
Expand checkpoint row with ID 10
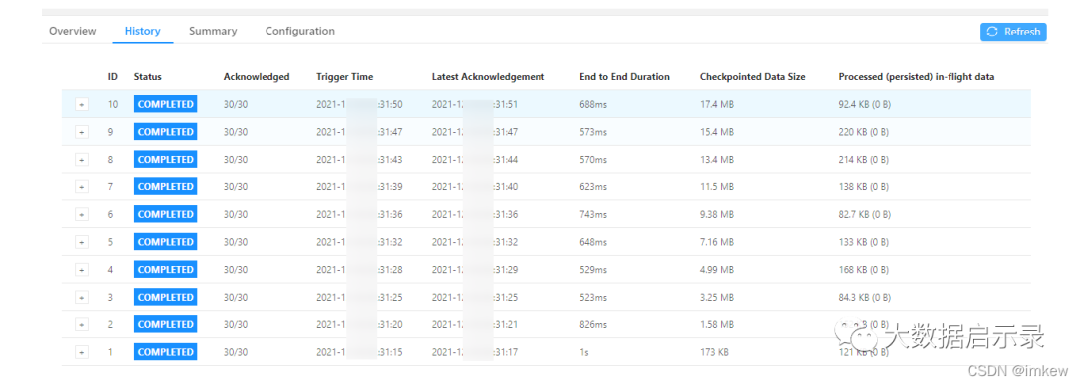82,105
